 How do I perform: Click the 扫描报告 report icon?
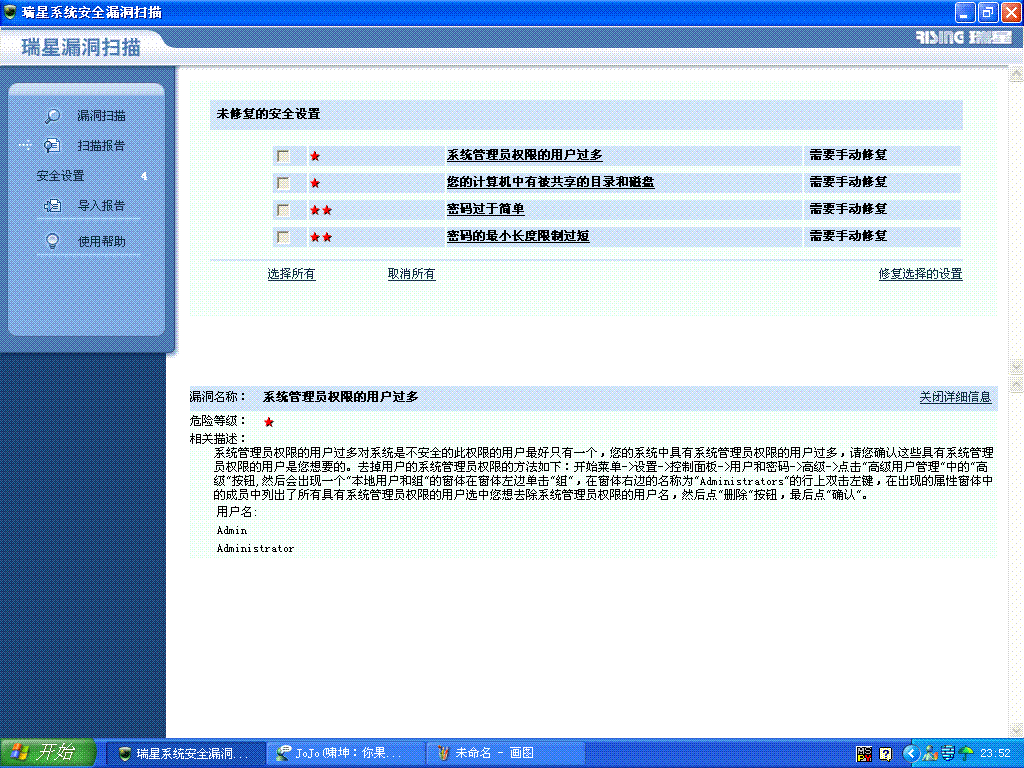pyautogui.click(x=52, y=146)
